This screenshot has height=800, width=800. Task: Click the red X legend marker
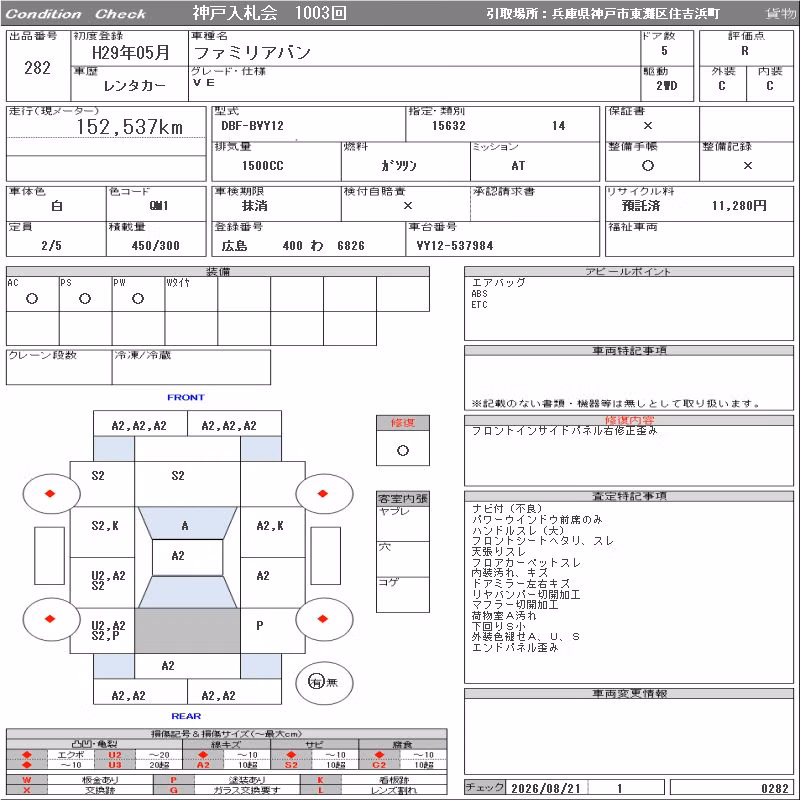coord(27,790)
